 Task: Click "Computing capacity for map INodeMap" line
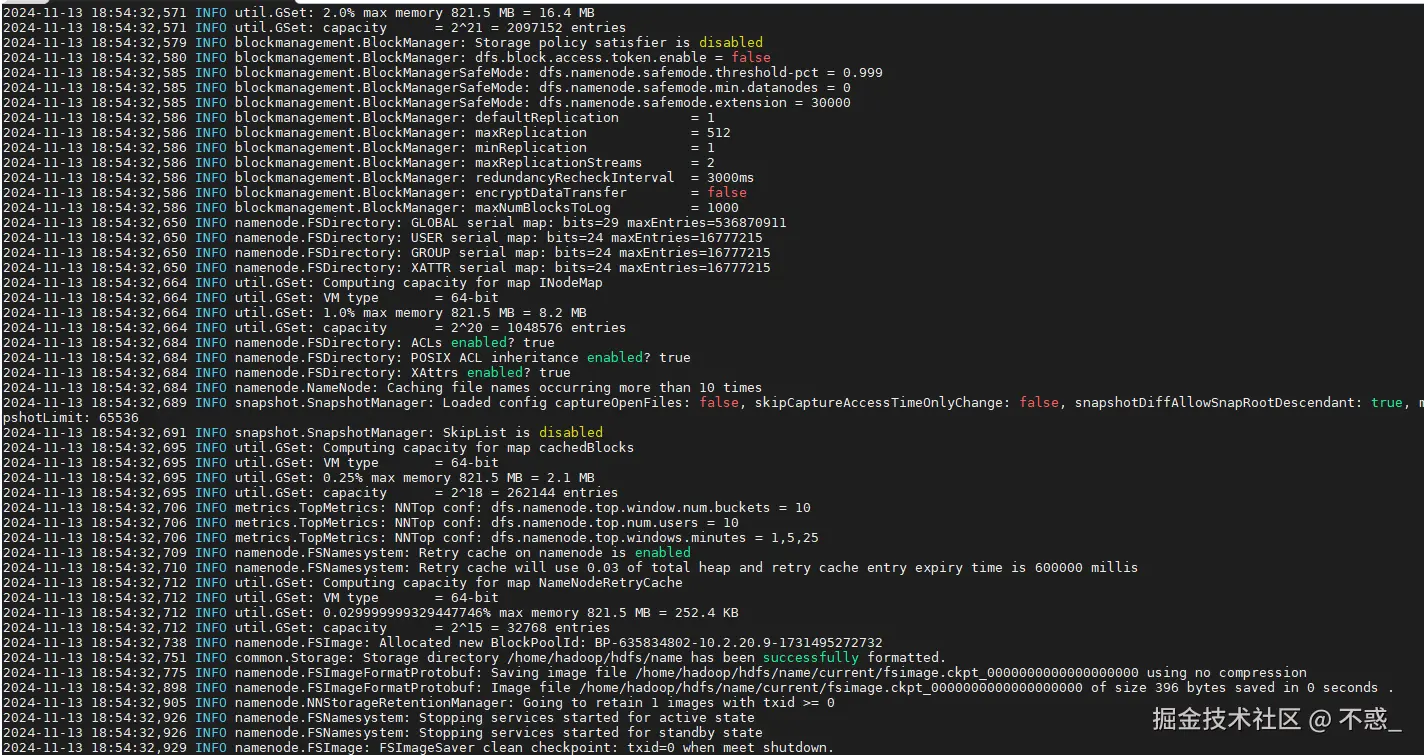[302, 283]
